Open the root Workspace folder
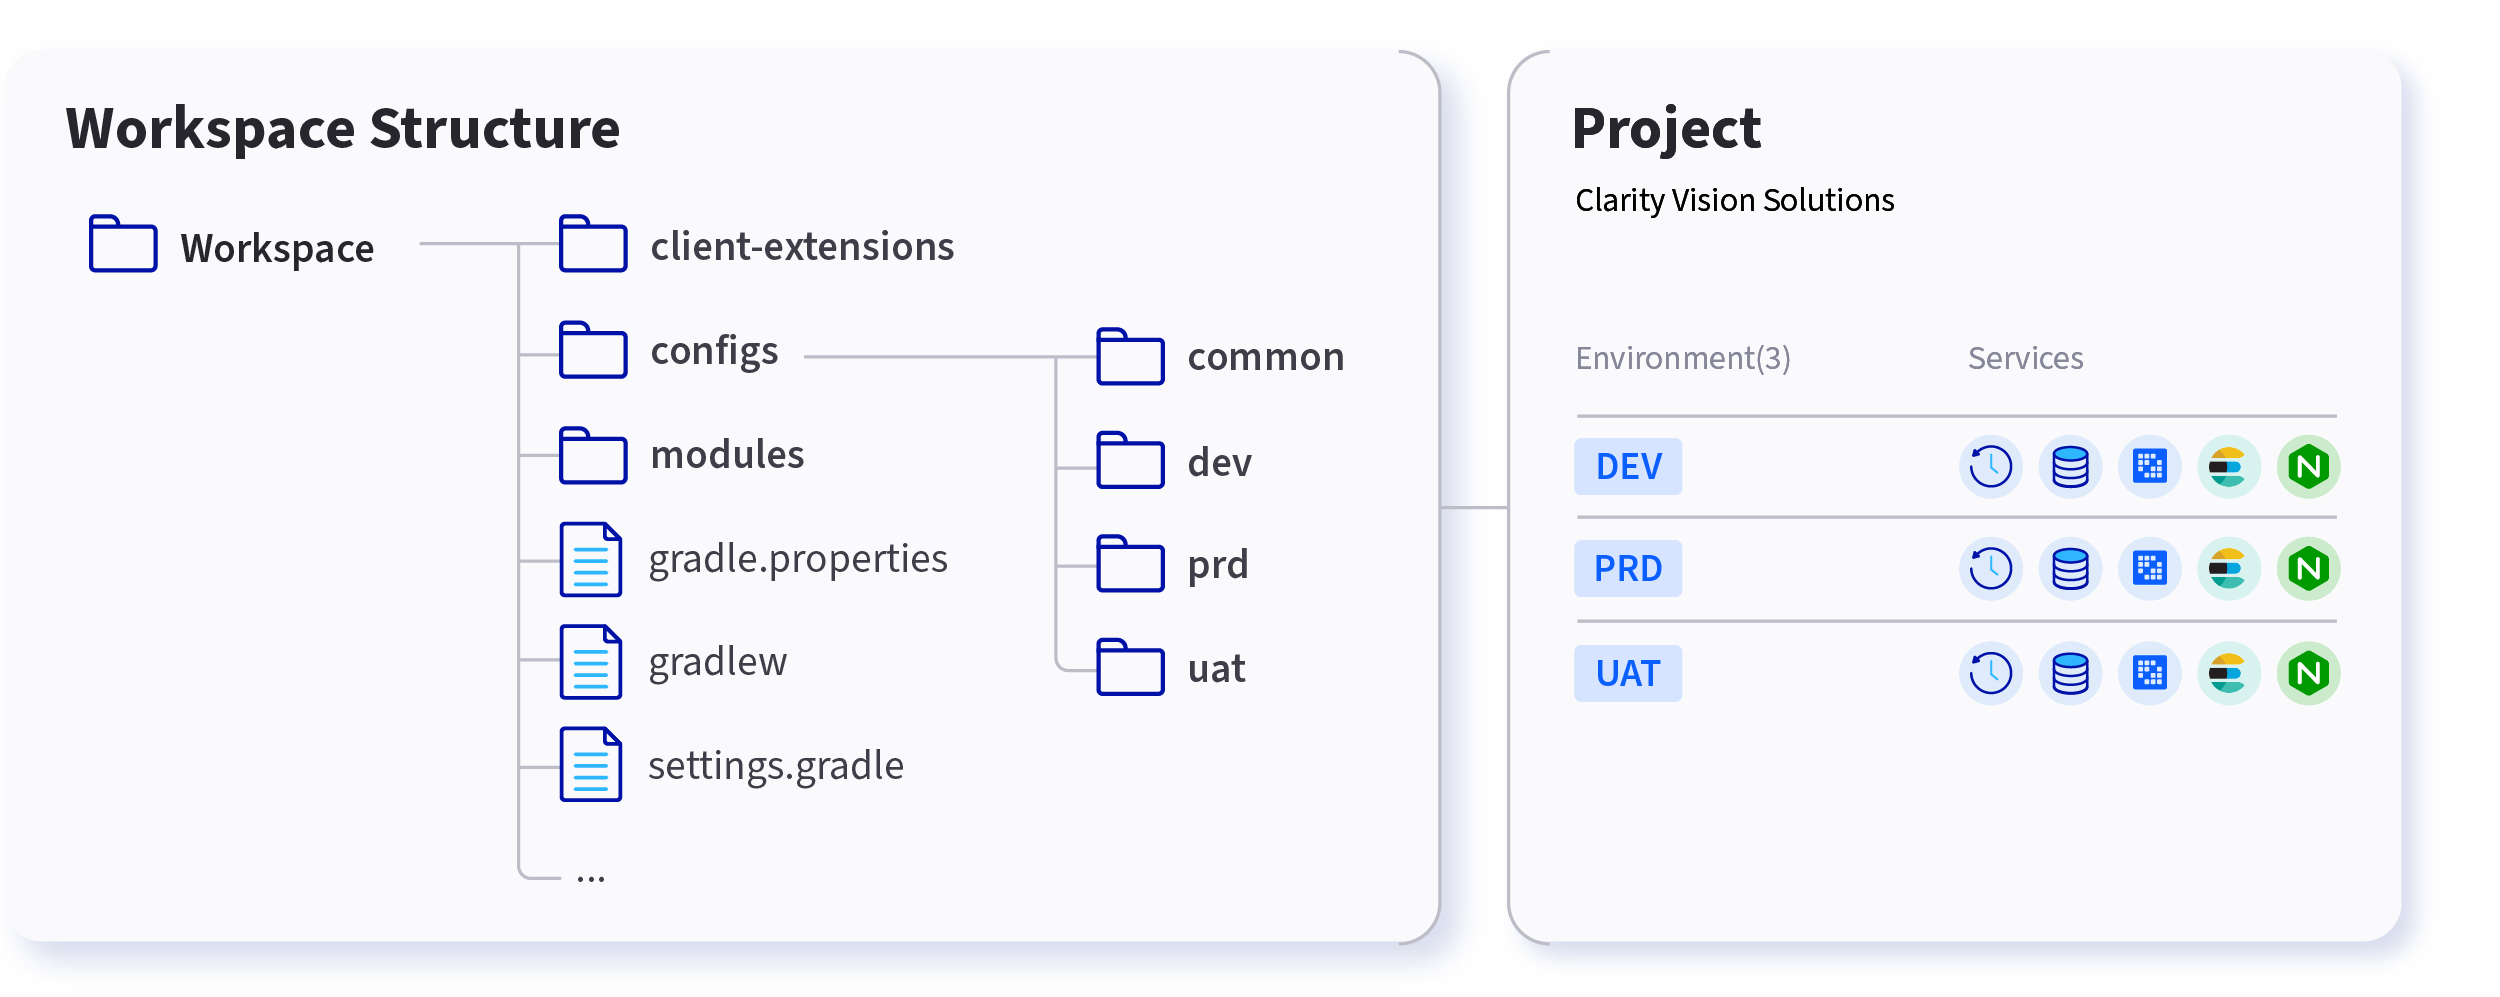 pos(232,245)
